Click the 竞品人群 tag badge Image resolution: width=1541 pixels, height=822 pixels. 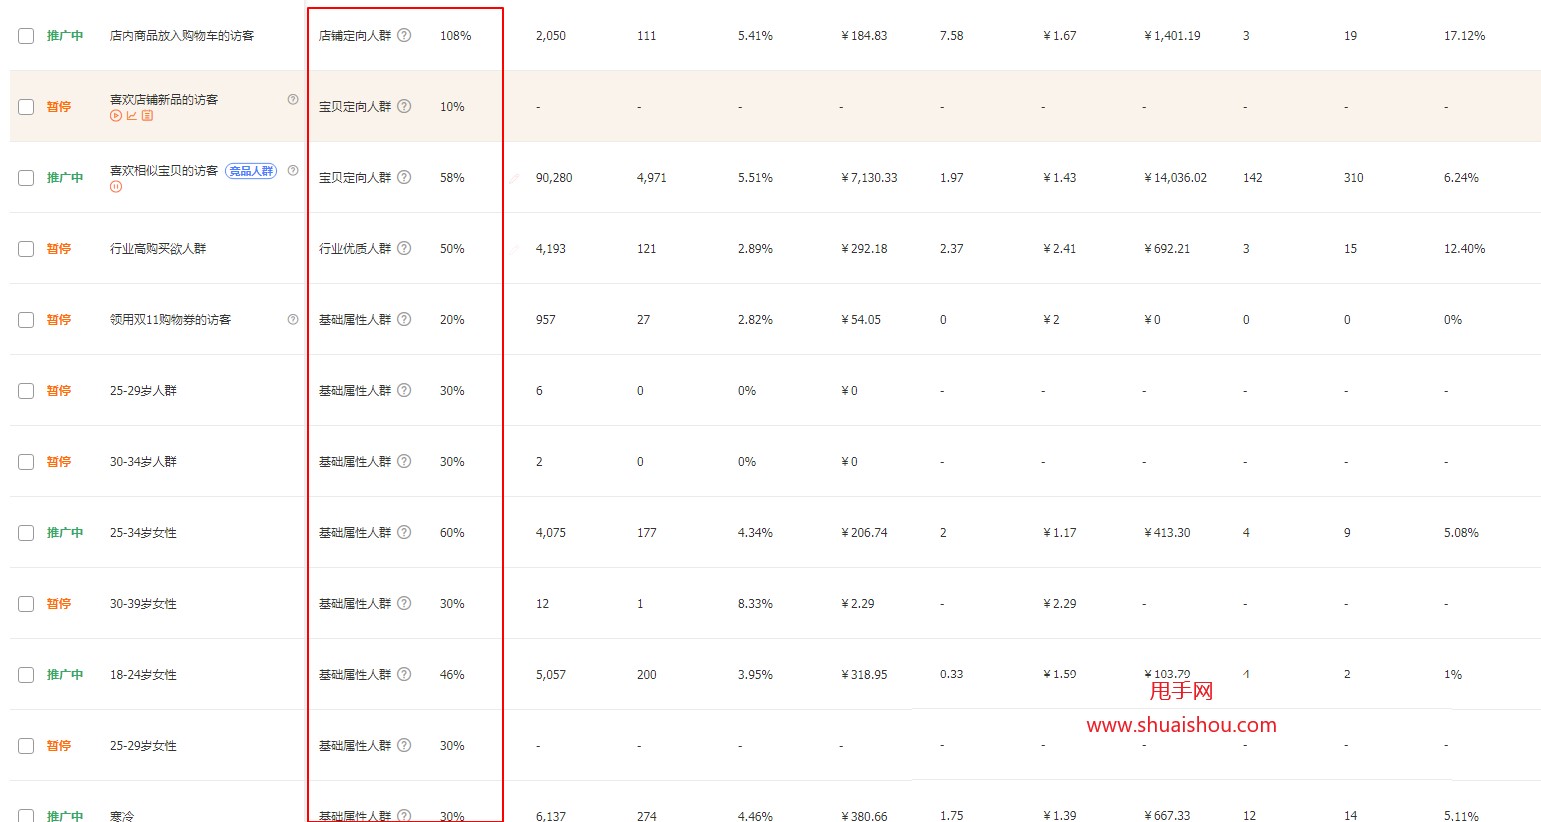[251, 171]
